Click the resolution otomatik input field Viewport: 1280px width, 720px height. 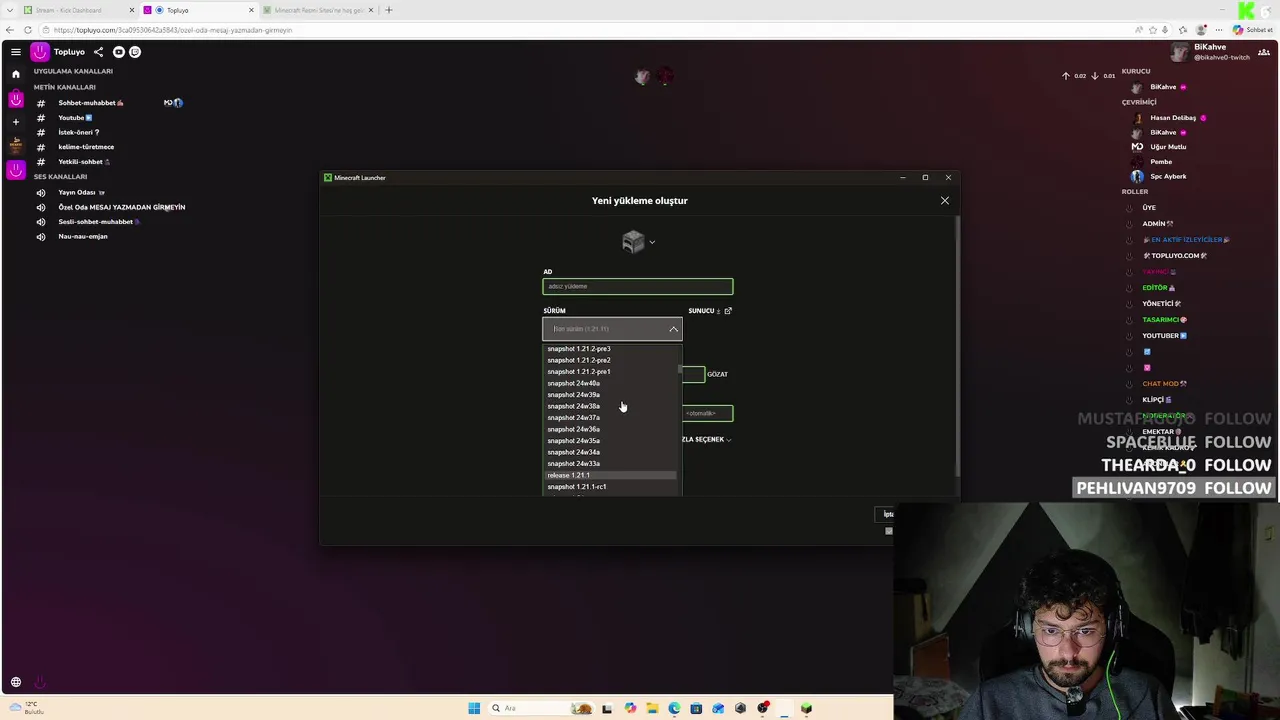tap(708, 413)
